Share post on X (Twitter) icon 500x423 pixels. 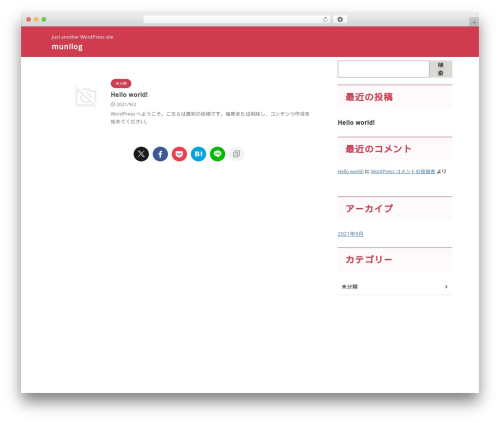(x=141, y=154)
